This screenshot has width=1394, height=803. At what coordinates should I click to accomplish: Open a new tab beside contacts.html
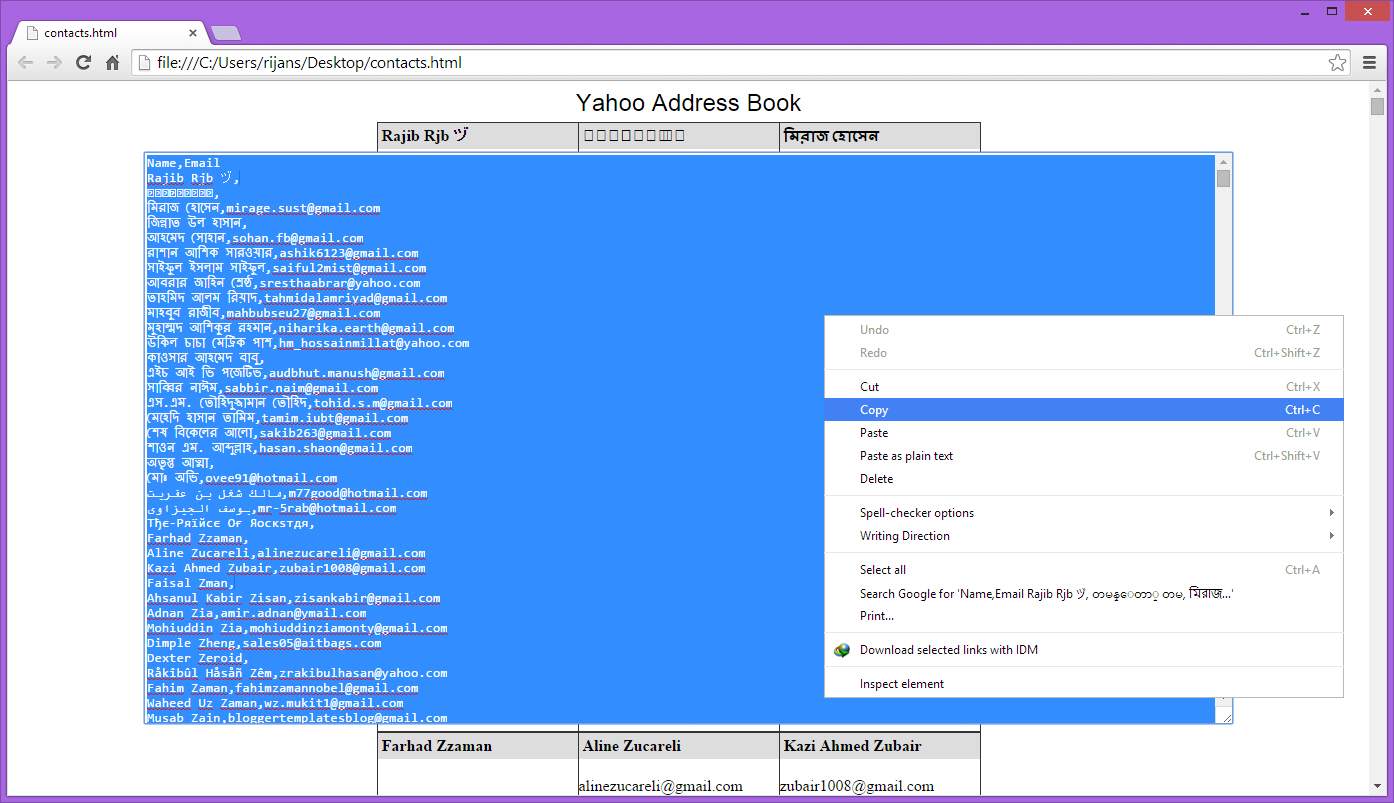tap(226, 33)
